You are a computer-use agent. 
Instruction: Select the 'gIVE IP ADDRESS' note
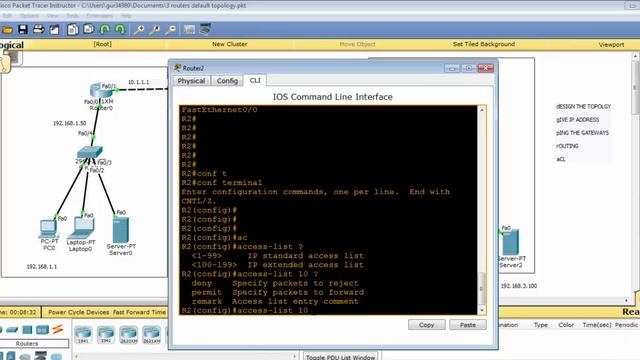tap(578, 120)
